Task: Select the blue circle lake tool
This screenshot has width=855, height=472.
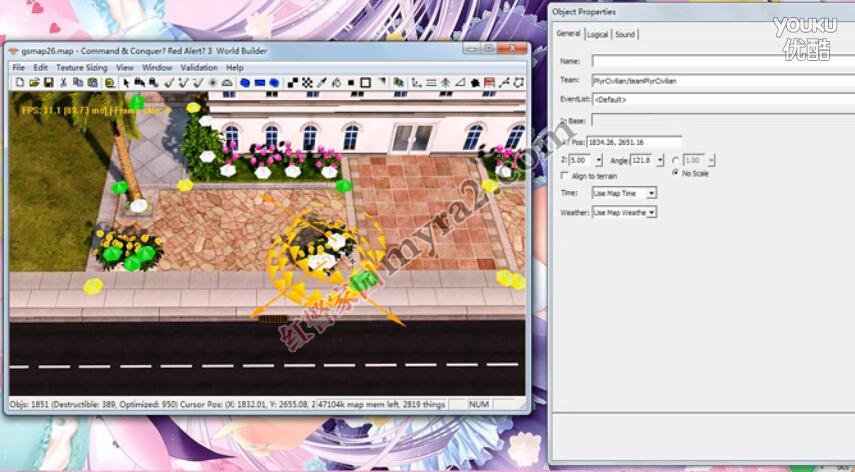Action: point(274,82)
